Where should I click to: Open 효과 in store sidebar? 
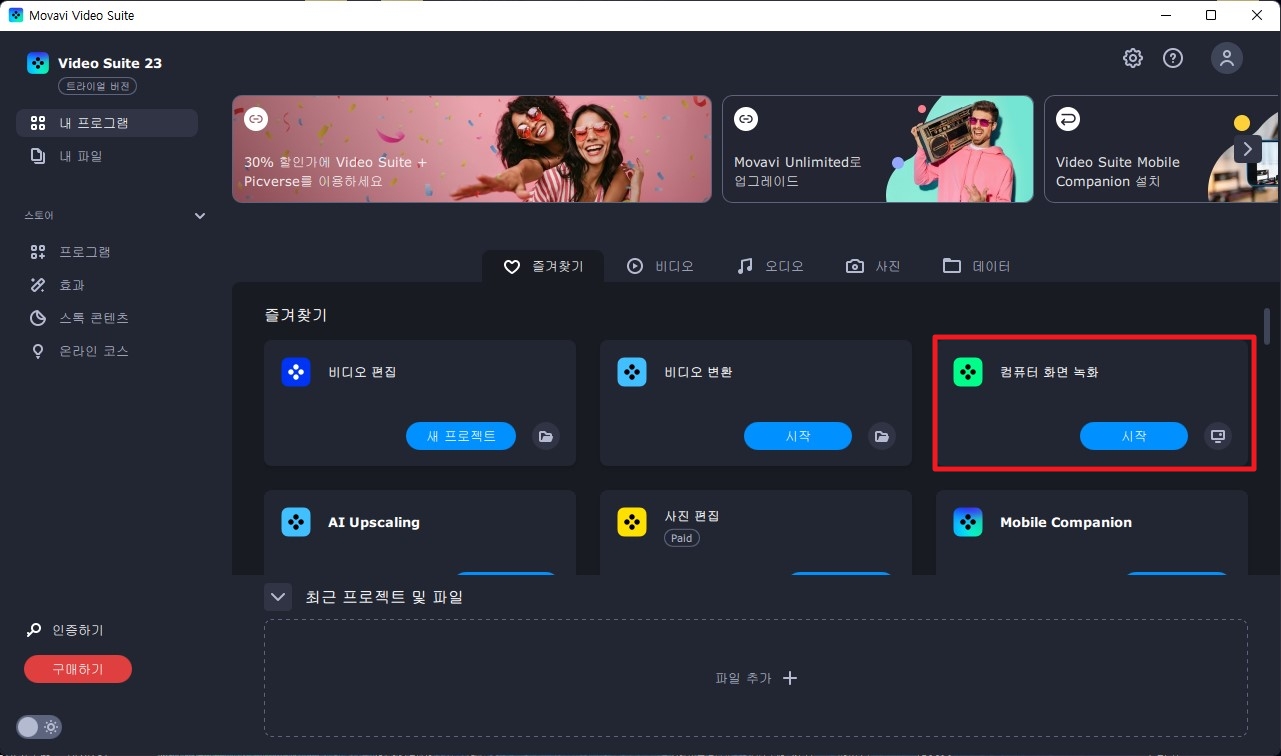coord(107,285)
